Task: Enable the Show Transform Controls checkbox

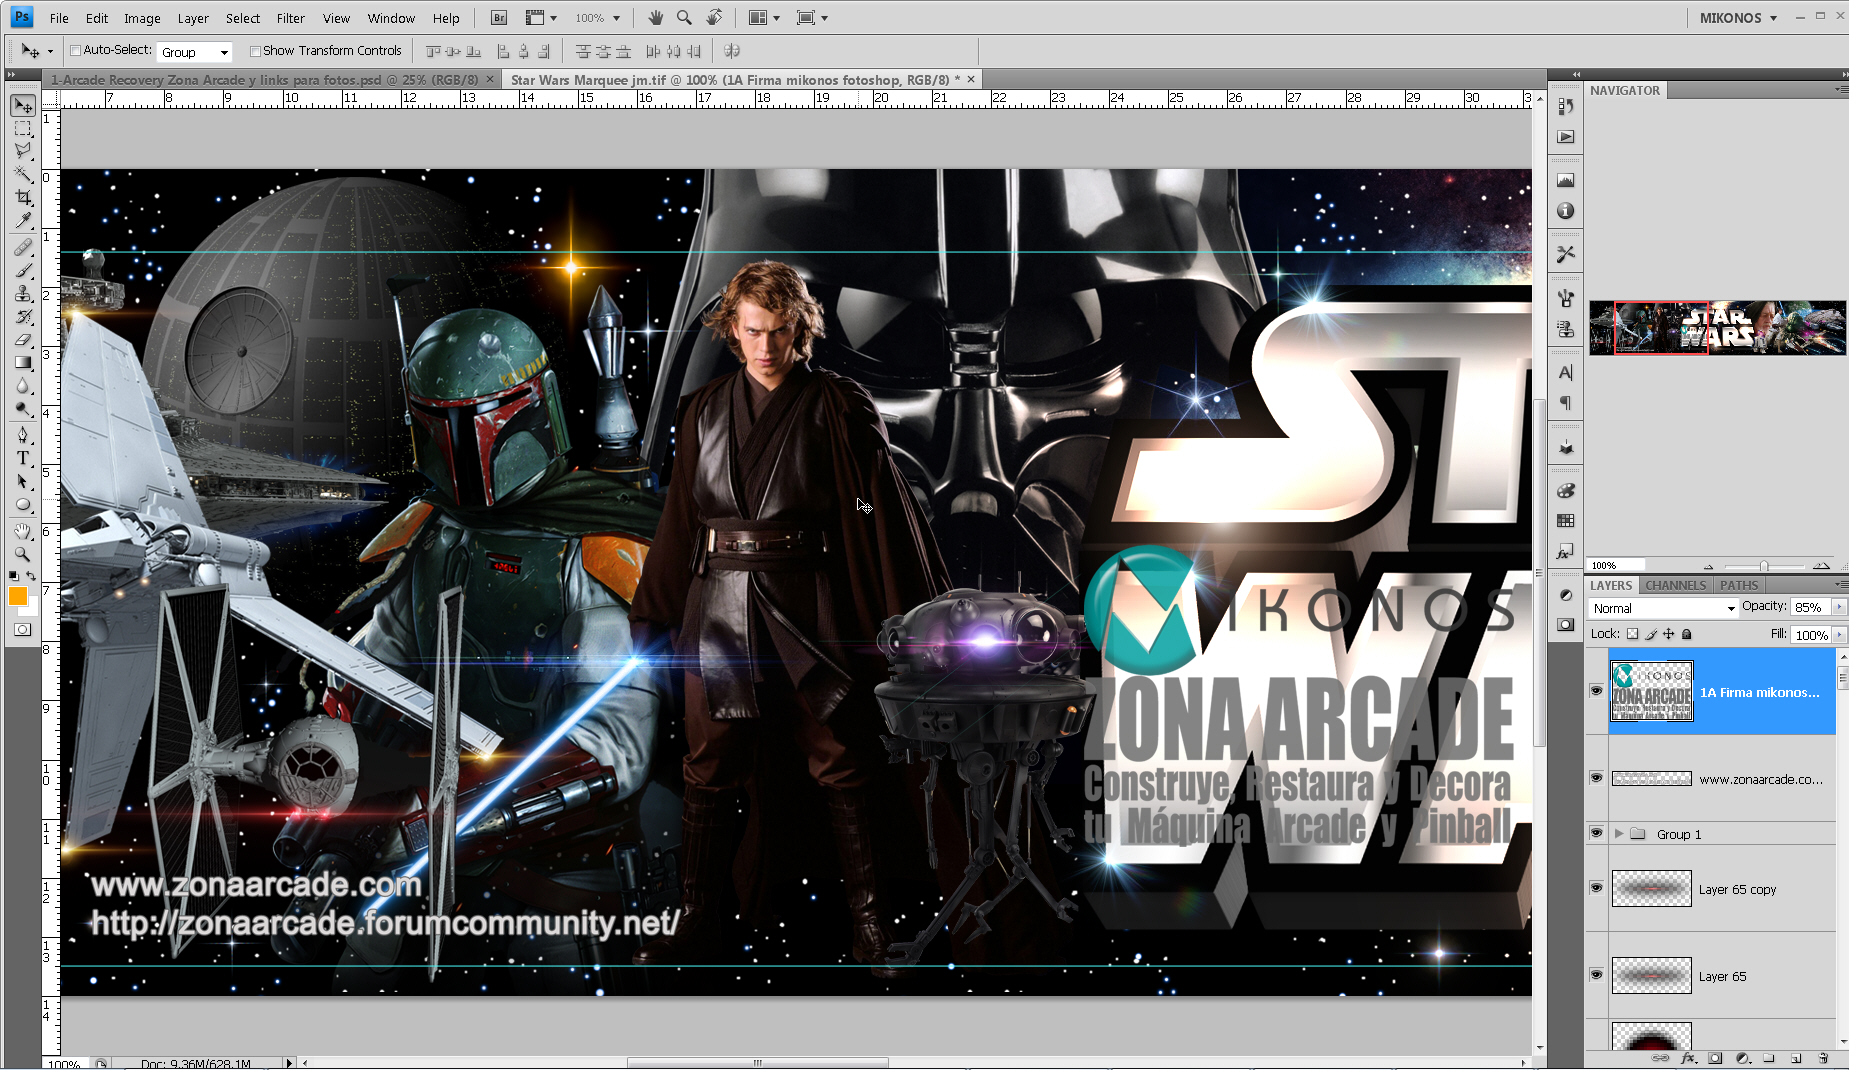Action: tap(255, 51)
